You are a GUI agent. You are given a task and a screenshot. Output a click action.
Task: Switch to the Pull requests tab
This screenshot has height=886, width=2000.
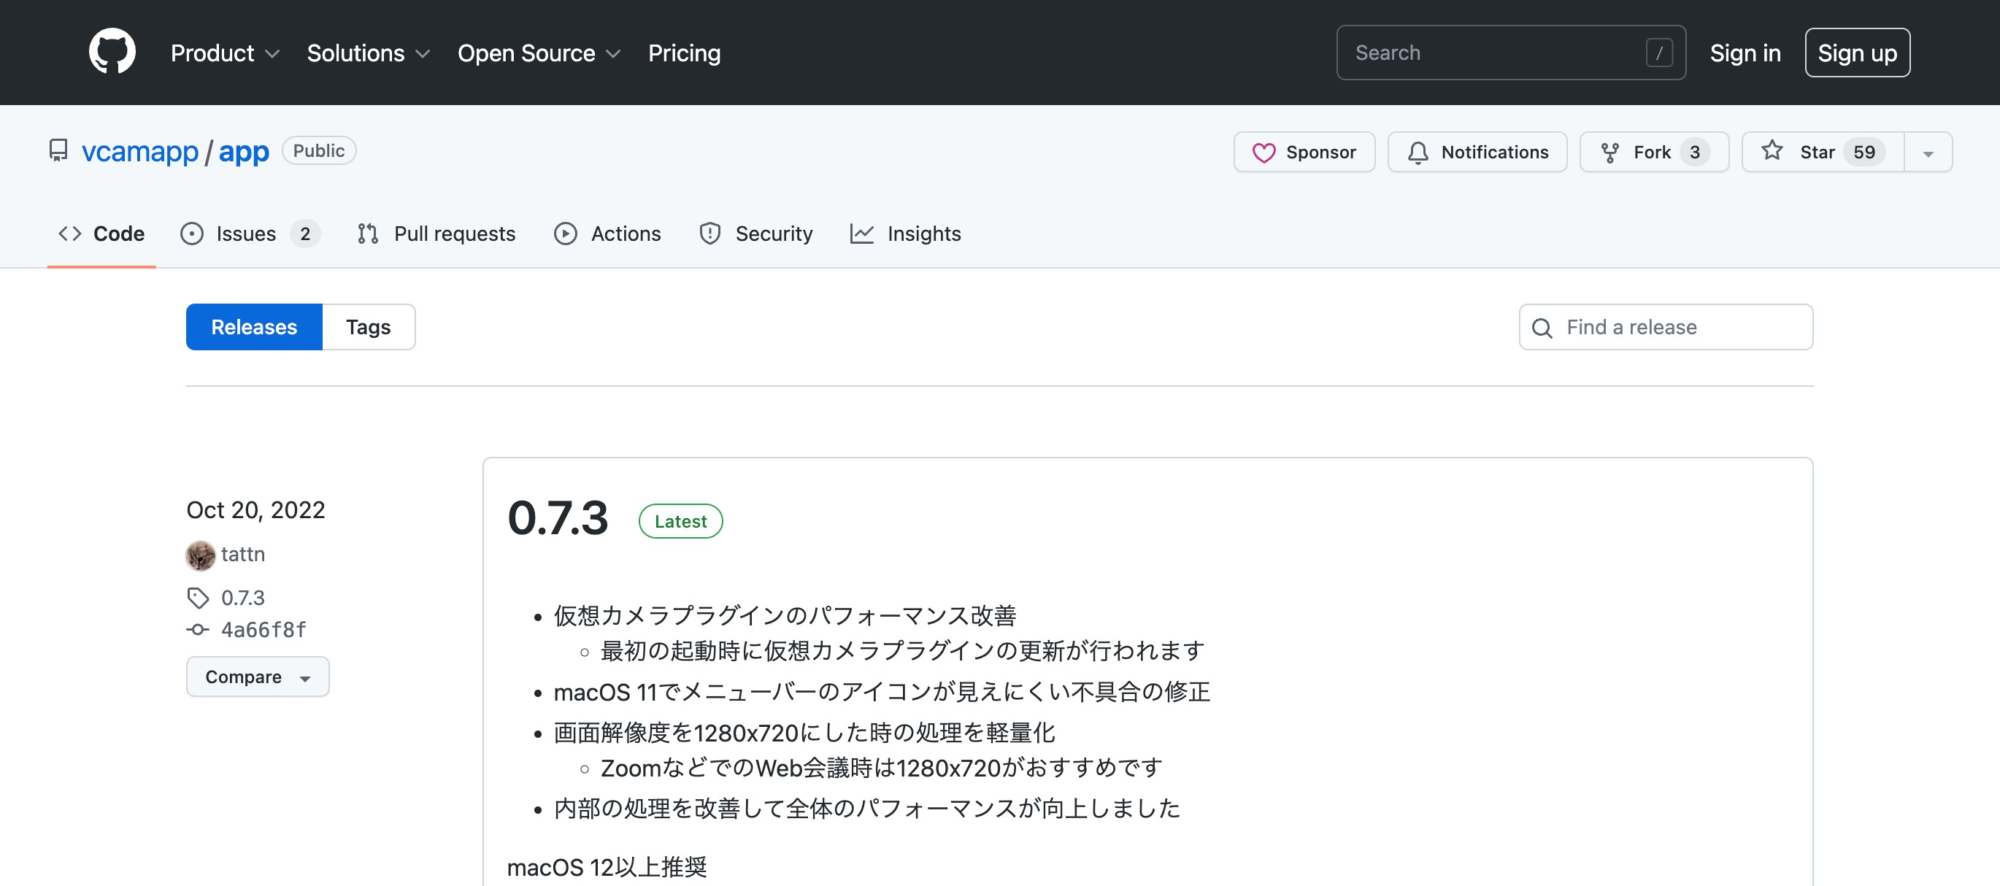(436, 234)
